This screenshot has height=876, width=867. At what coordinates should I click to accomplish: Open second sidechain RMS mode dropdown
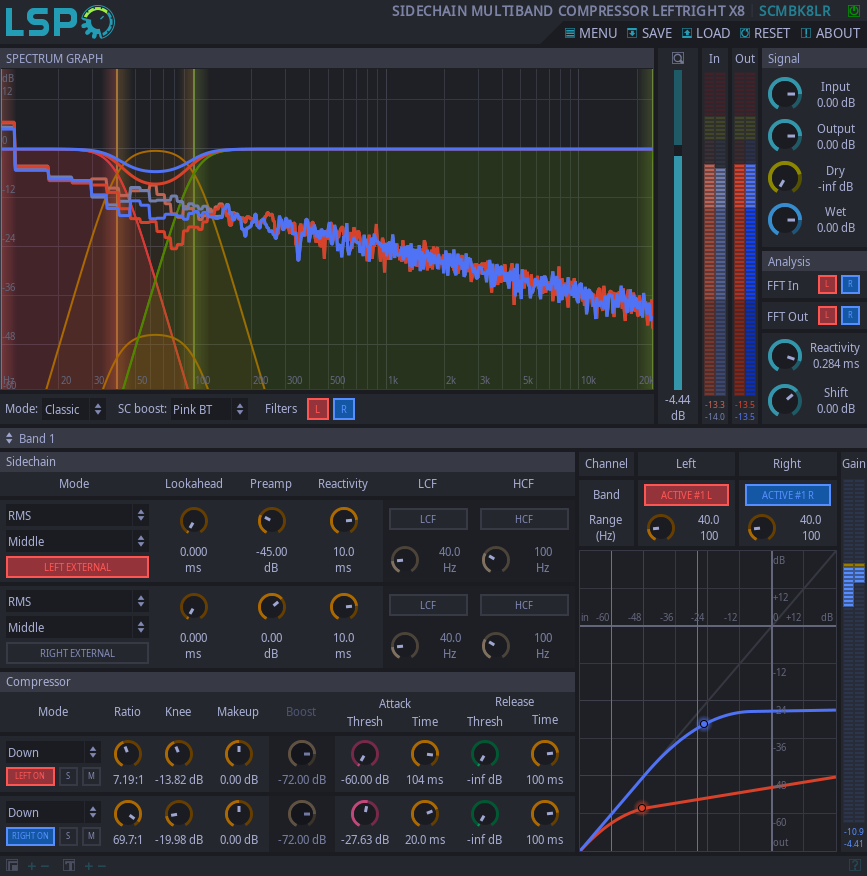(x=77, y=601)
